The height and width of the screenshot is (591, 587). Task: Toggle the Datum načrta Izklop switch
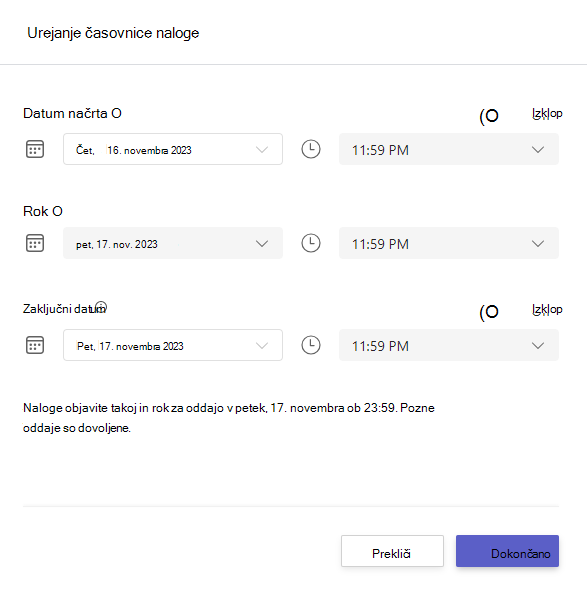tap(489, 116)
